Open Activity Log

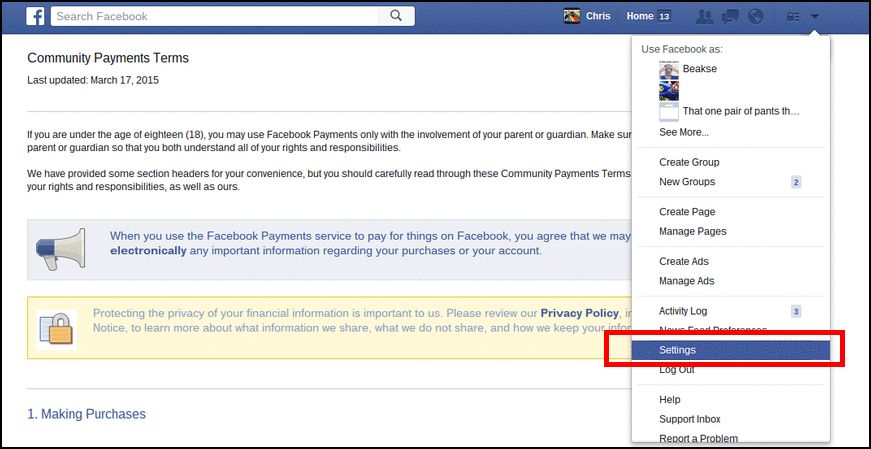pos(683,311)
